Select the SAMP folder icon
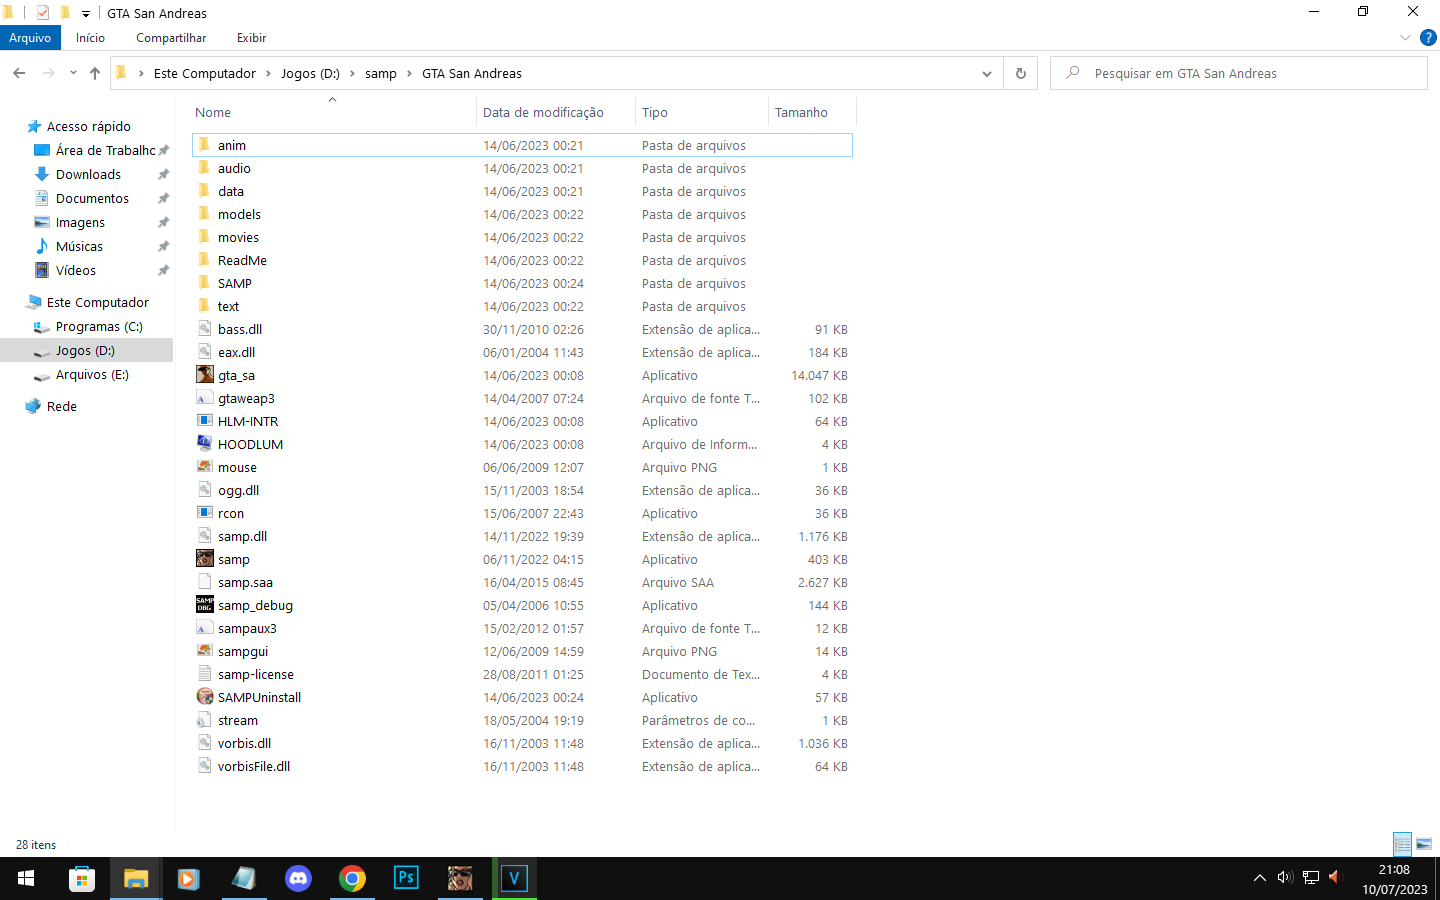 (205, 283)
